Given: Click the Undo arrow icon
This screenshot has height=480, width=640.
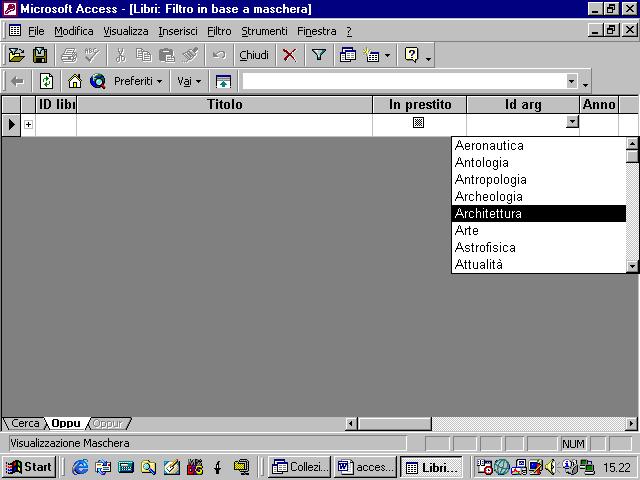Looking at the screenshot, I should point(219,55).
